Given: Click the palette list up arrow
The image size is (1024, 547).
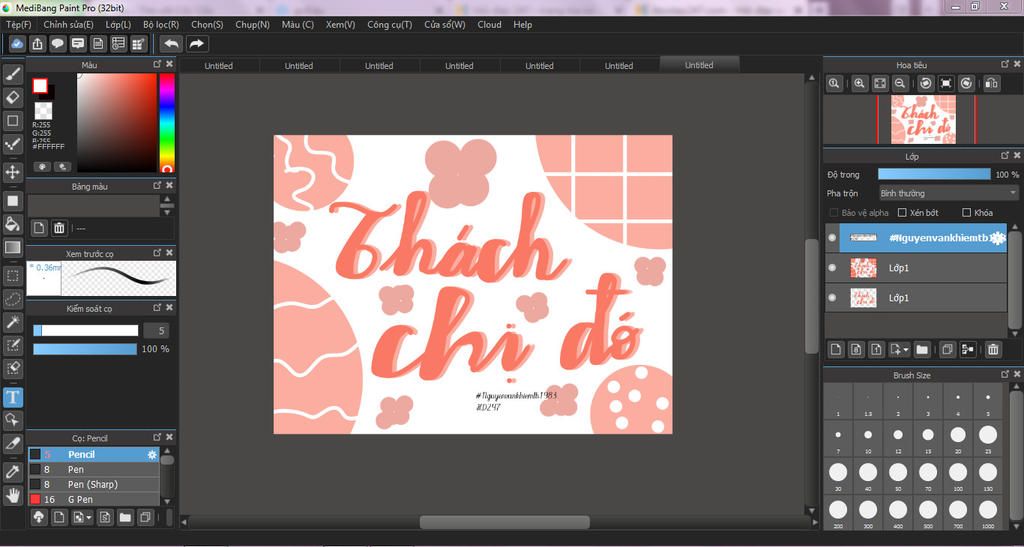Looking at the screenshot, I should tap(168, 199).
